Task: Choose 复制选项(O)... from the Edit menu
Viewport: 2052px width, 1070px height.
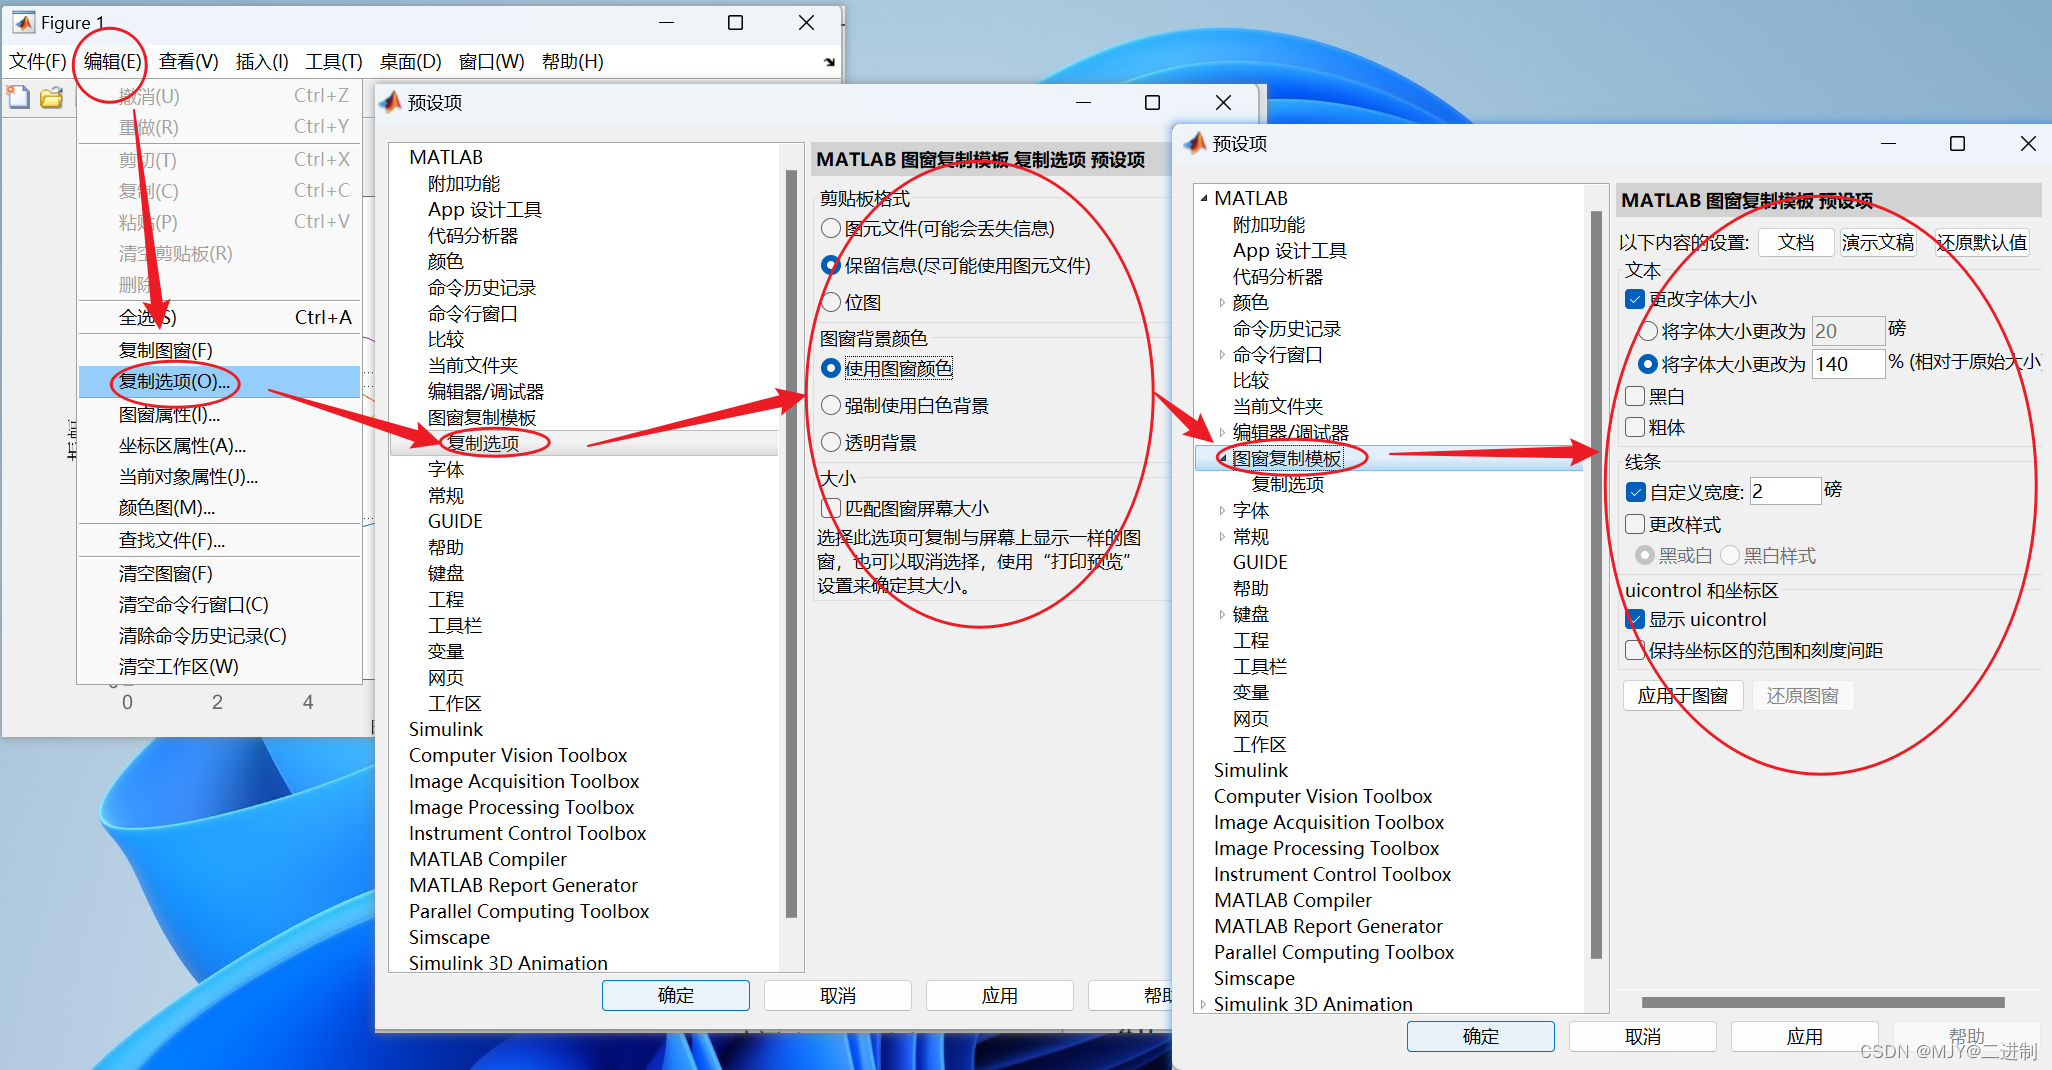Action: click(219, 382)
